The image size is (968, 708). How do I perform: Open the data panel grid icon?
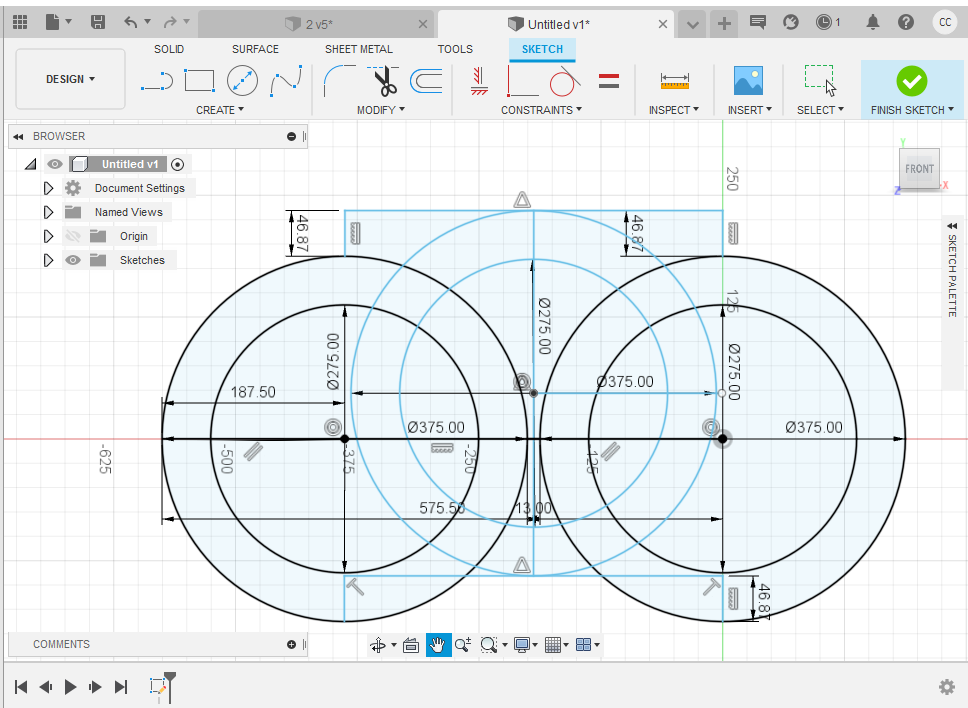[x=20, y=23]
